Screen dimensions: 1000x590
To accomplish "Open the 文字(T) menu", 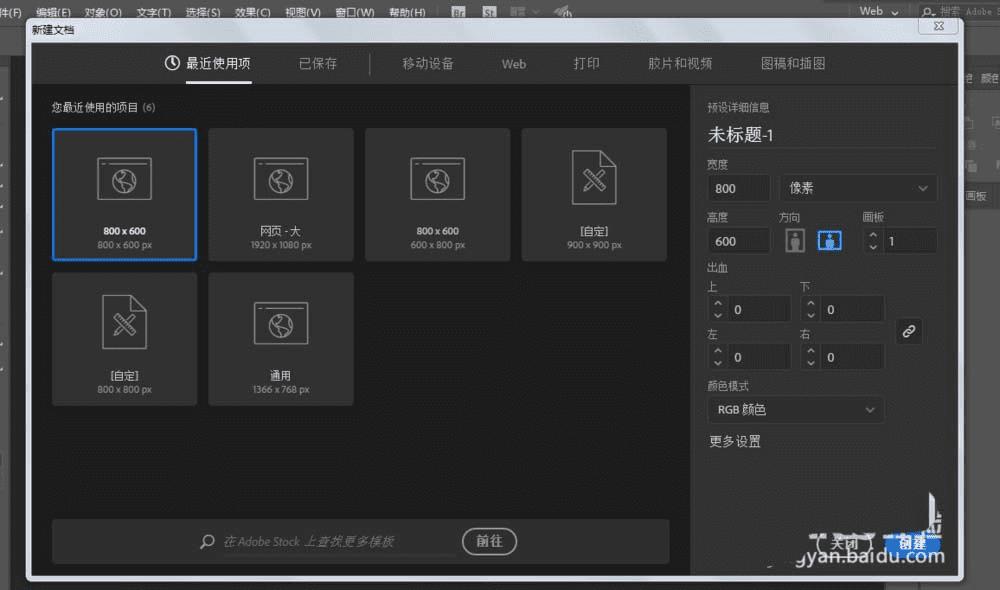I will pos(154,12).
